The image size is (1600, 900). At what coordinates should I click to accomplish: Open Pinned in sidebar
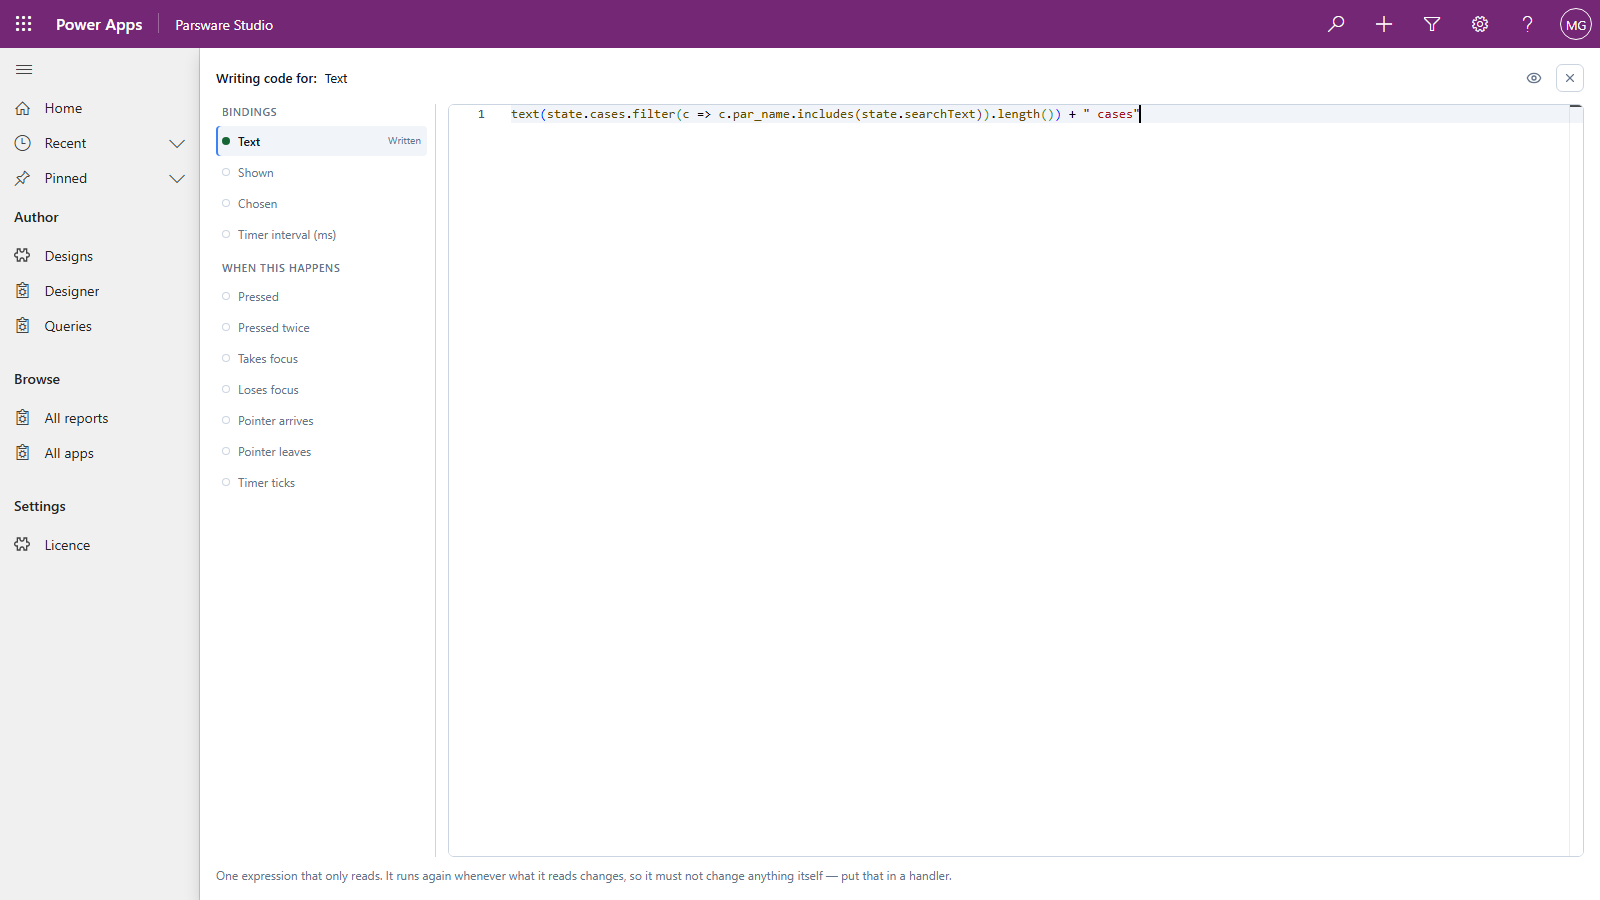[66, 178]
